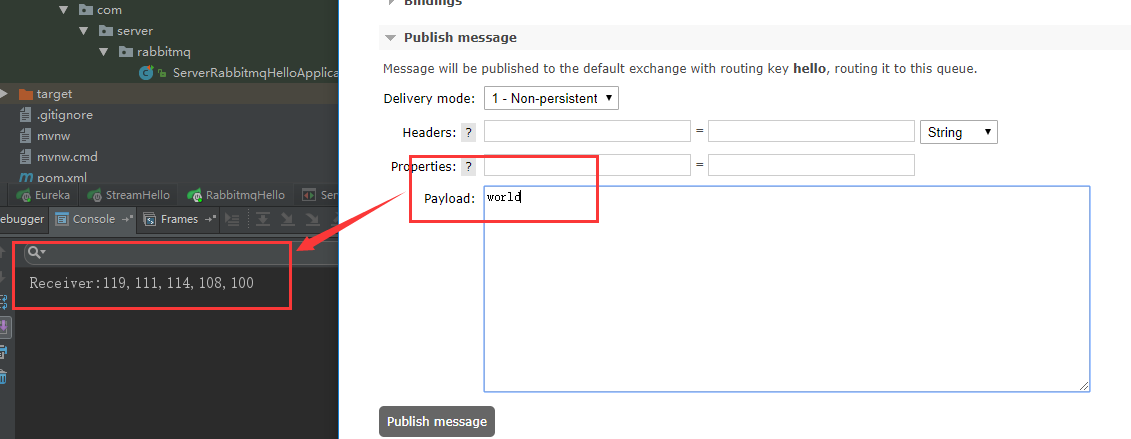Image resolution: width=1131 pixels, height=439 pixels.
Task: Open the header type String dropdown
Action: 959,132
